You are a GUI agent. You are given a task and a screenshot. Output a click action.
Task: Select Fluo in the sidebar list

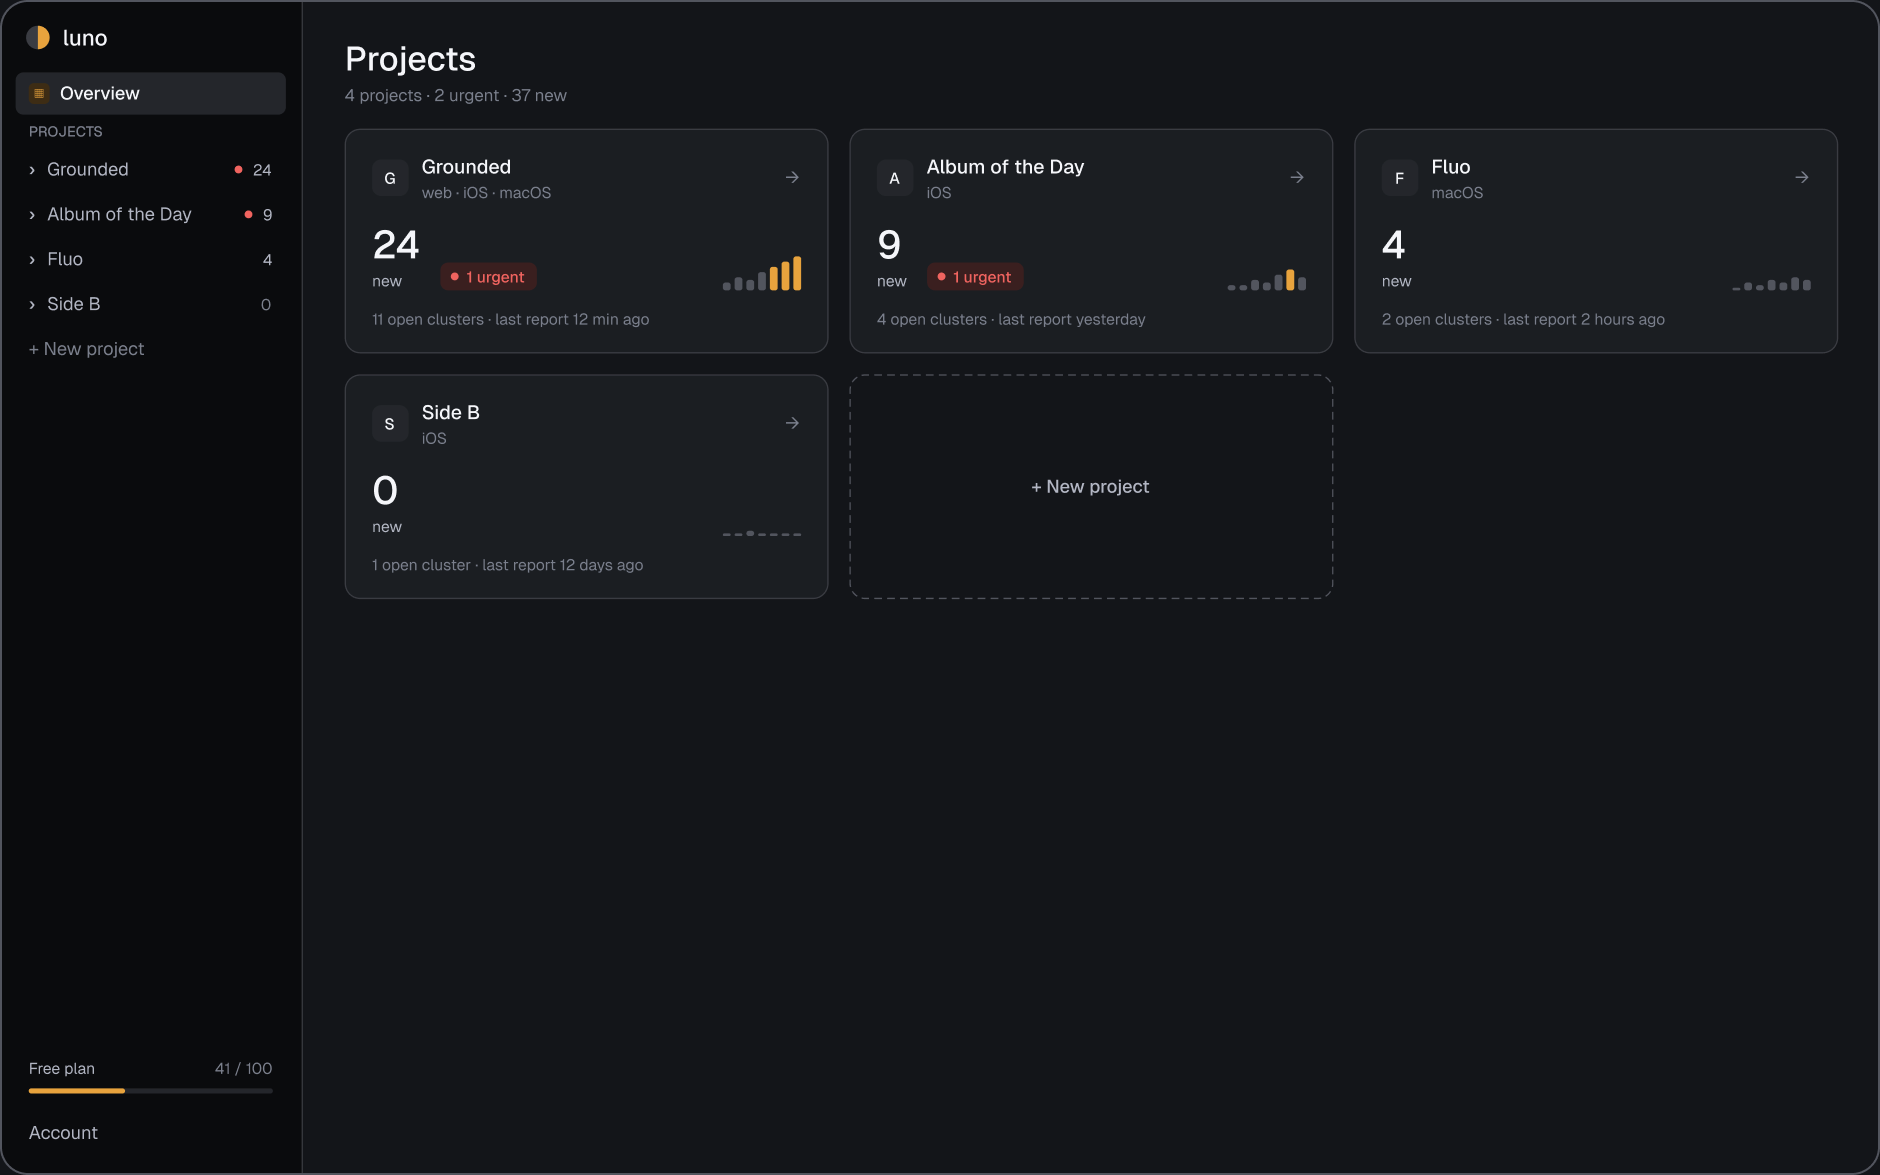(151, 259)
